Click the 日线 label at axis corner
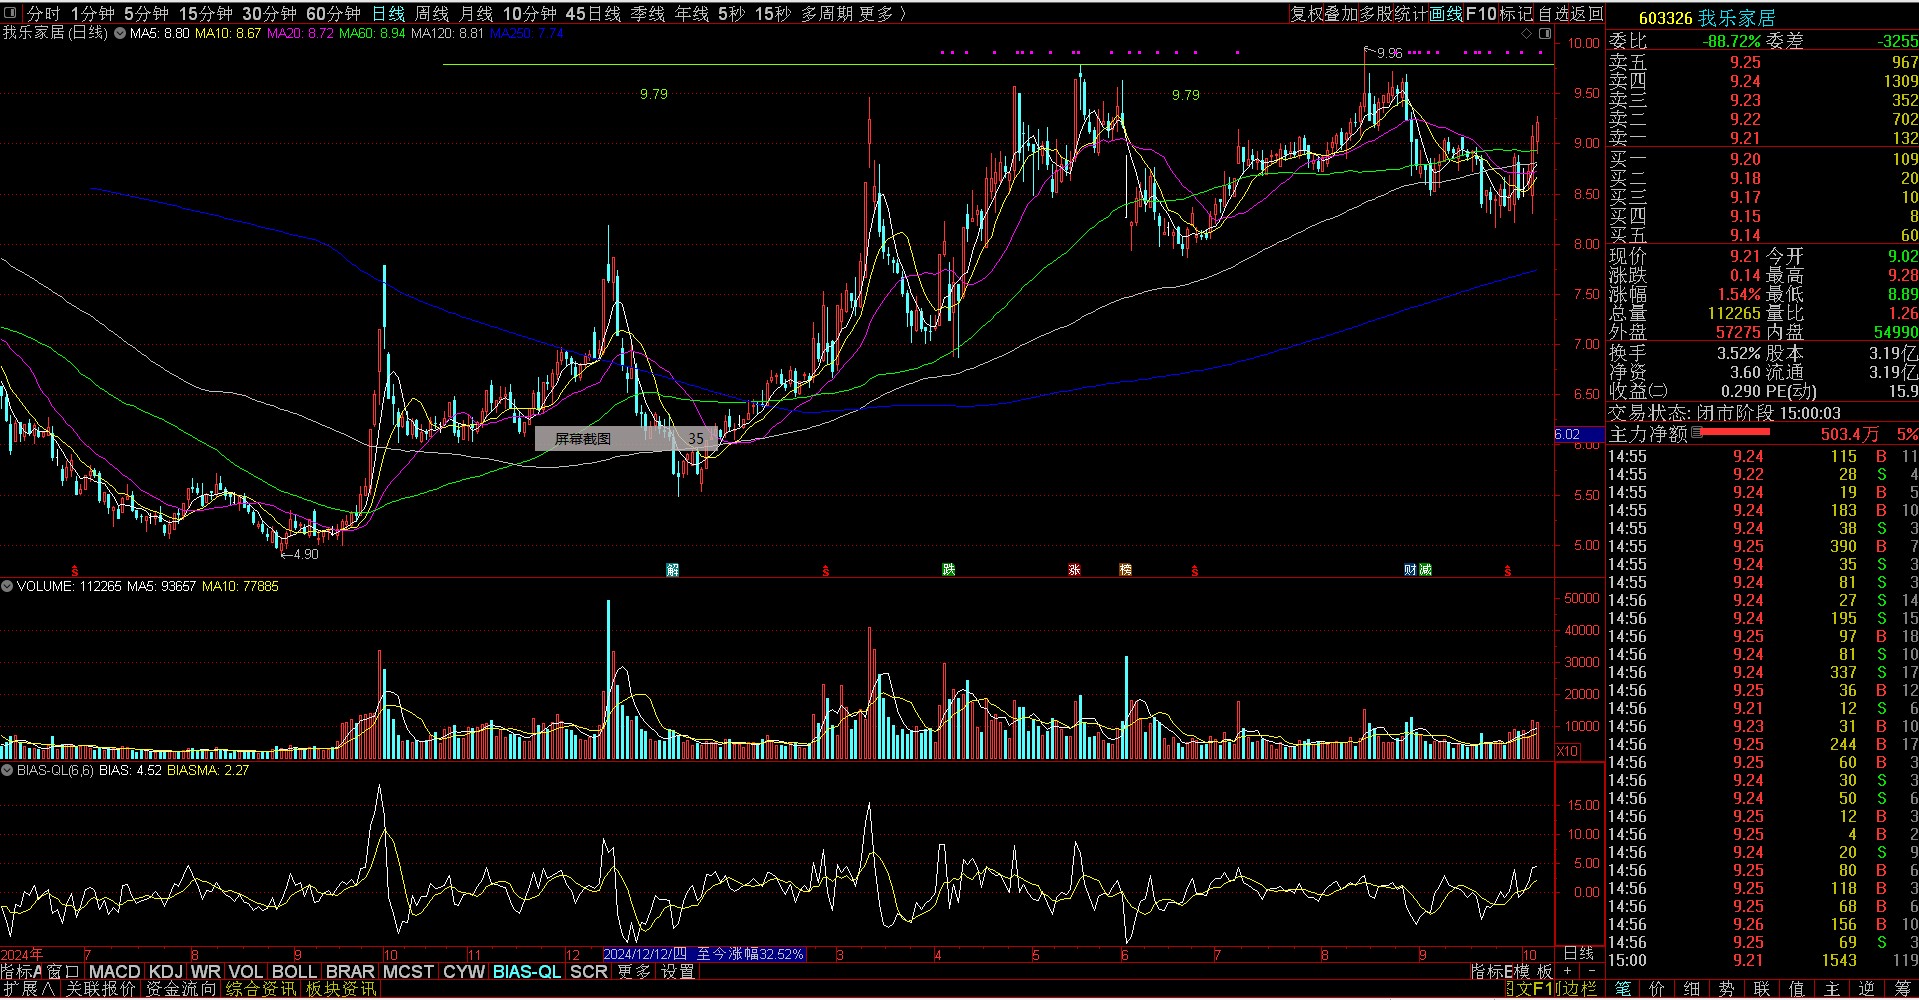The height and width of the screenshot is (1000, 1919). [1578, 953]
